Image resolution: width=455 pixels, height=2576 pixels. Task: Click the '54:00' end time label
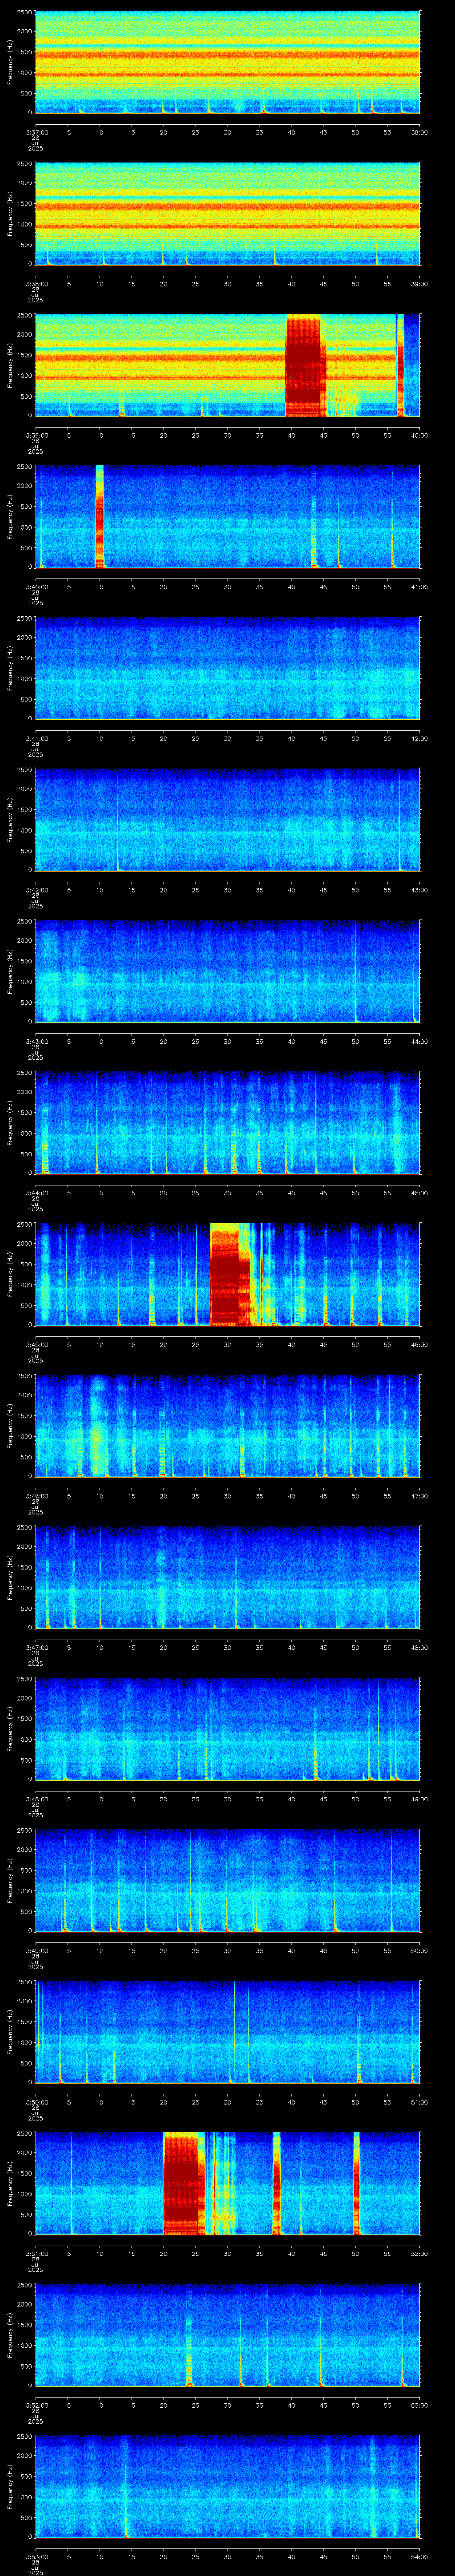pos(420,2556)
